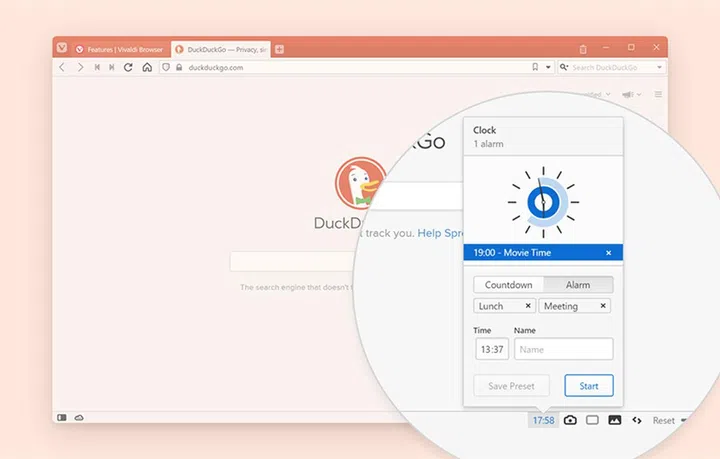Expand the search engine selector dropdown

565,67
